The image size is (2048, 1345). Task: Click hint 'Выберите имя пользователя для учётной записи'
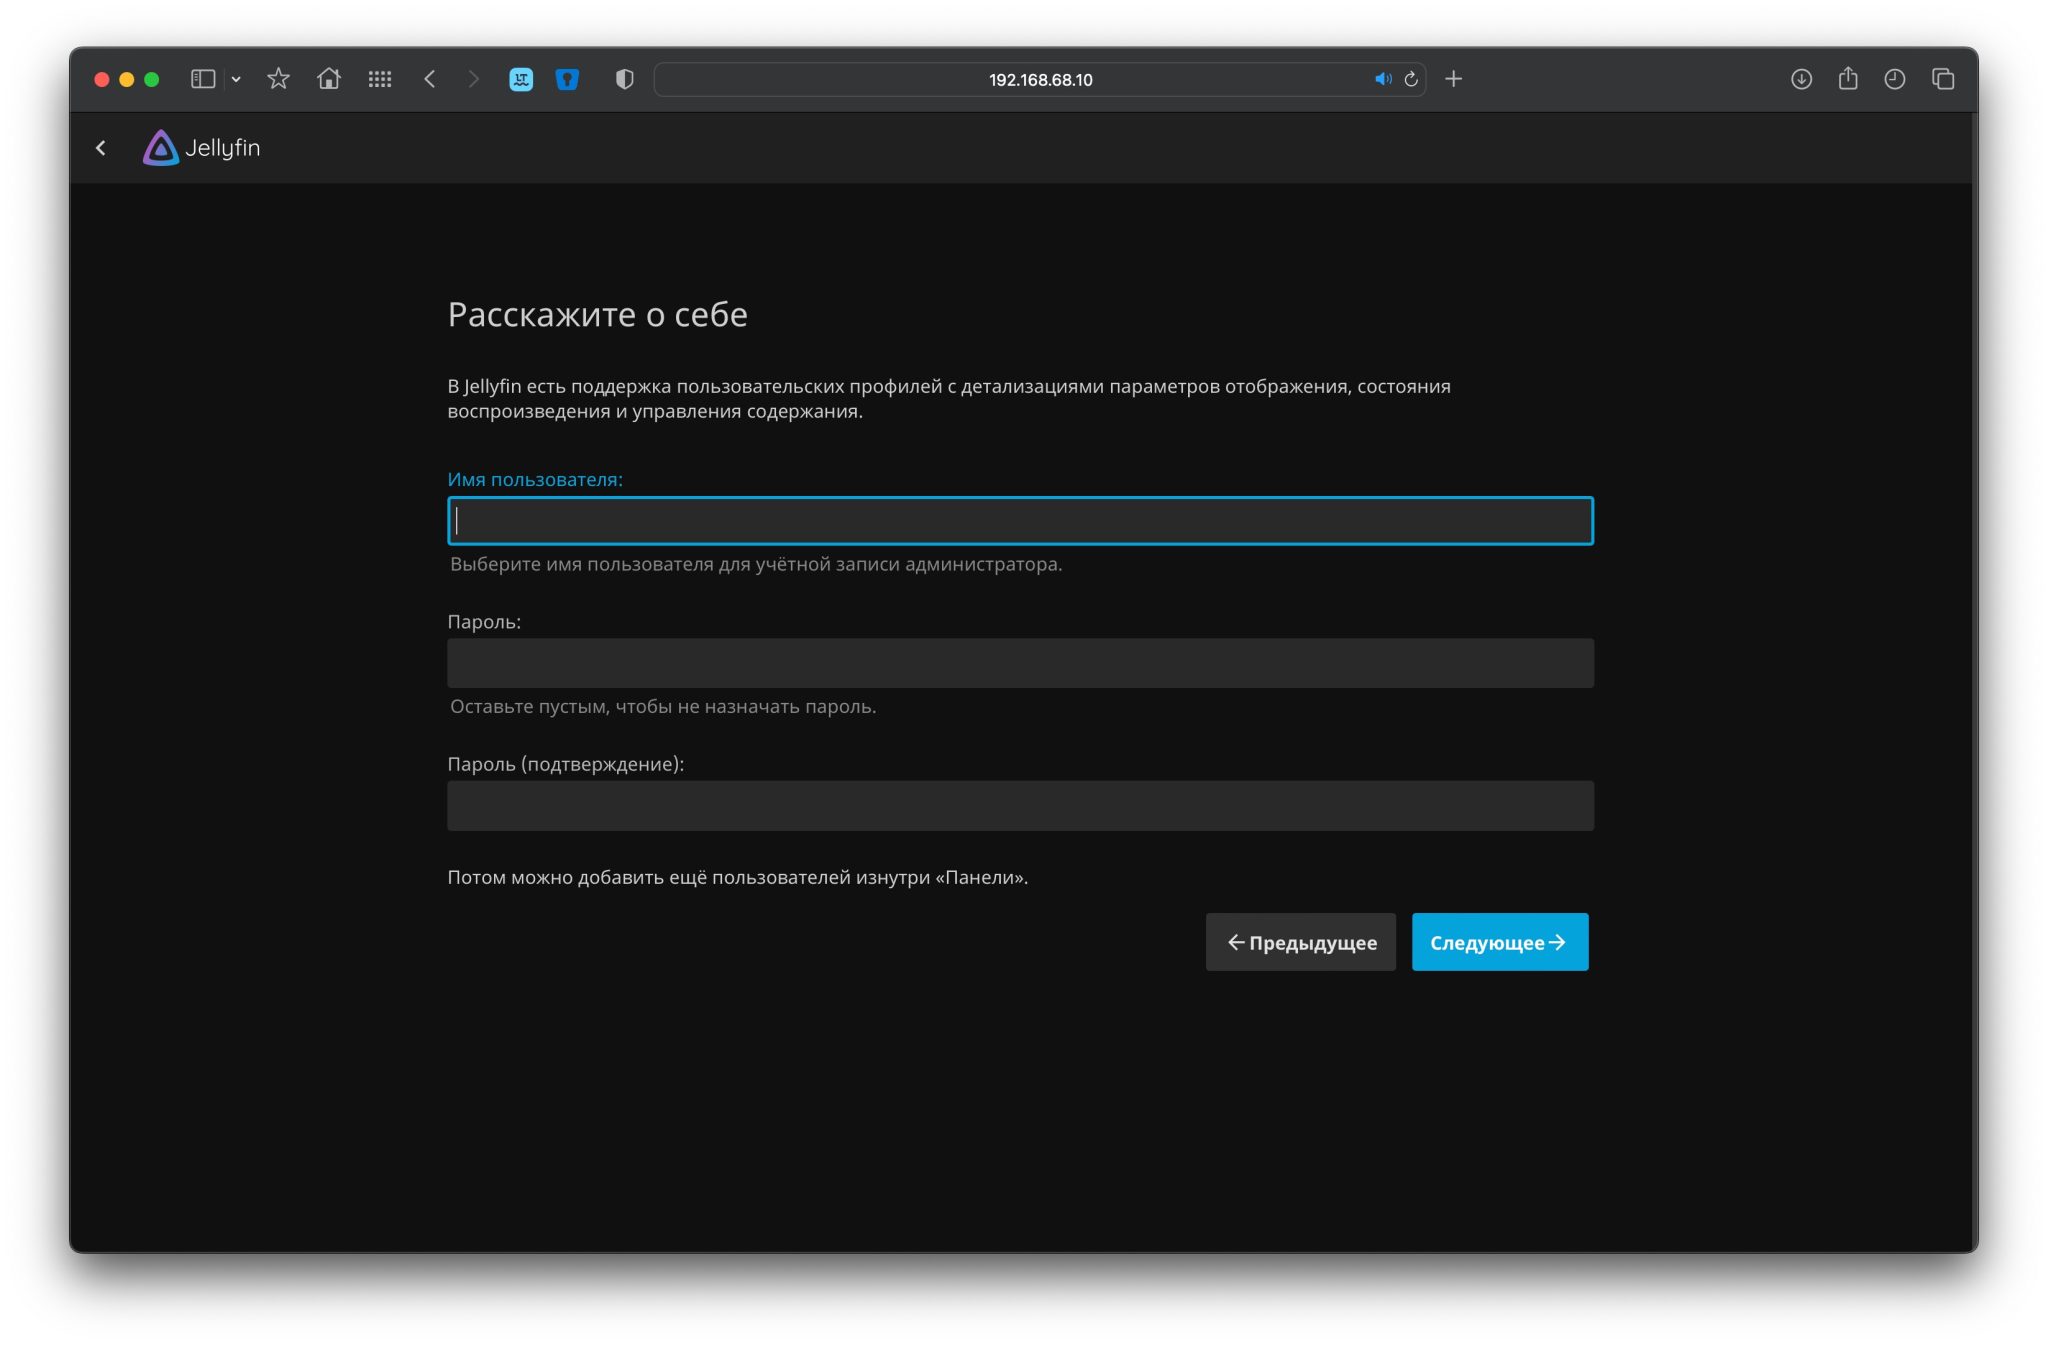coord(675,565)
